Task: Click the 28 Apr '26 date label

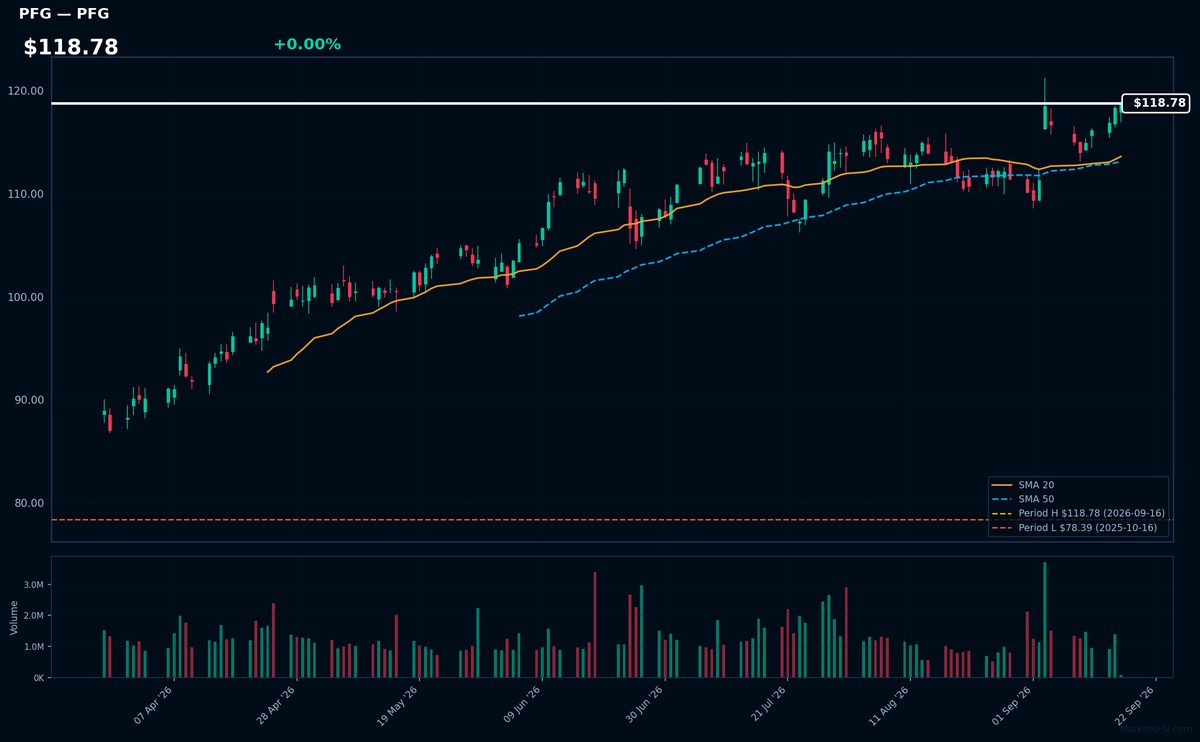Action: click(x=276, y=705)
